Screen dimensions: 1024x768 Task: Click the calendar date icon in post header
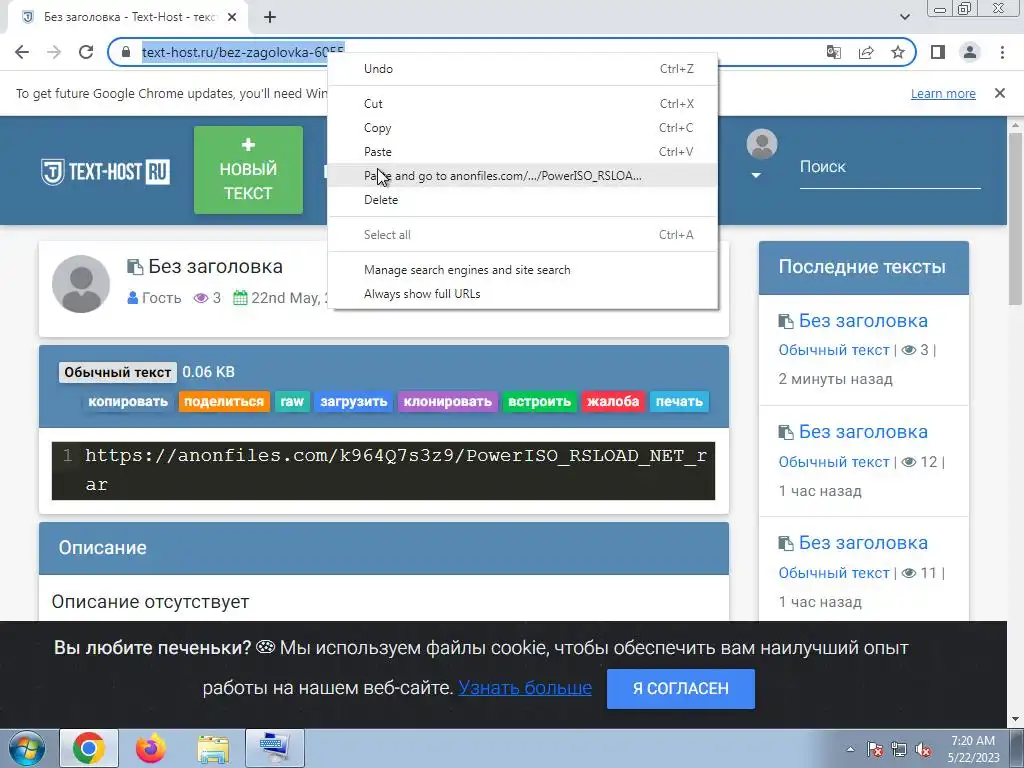[x=240, y=298]
